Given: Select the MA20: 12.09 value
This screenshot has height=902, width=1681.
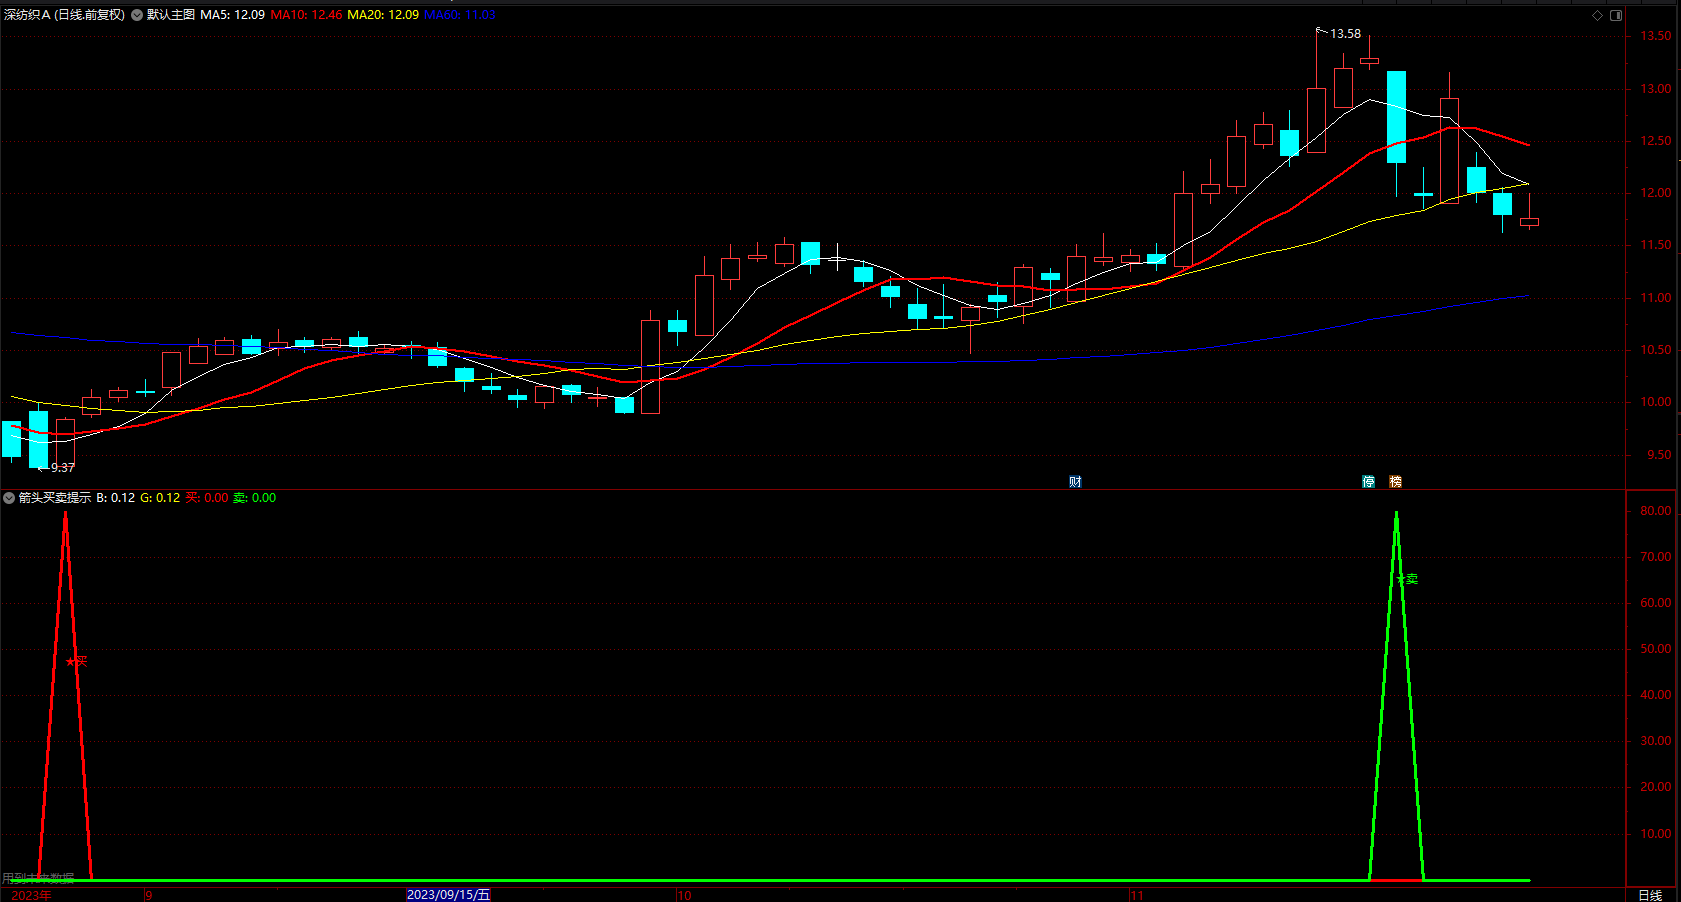Looking at the screenshot, I should [383, 15].
